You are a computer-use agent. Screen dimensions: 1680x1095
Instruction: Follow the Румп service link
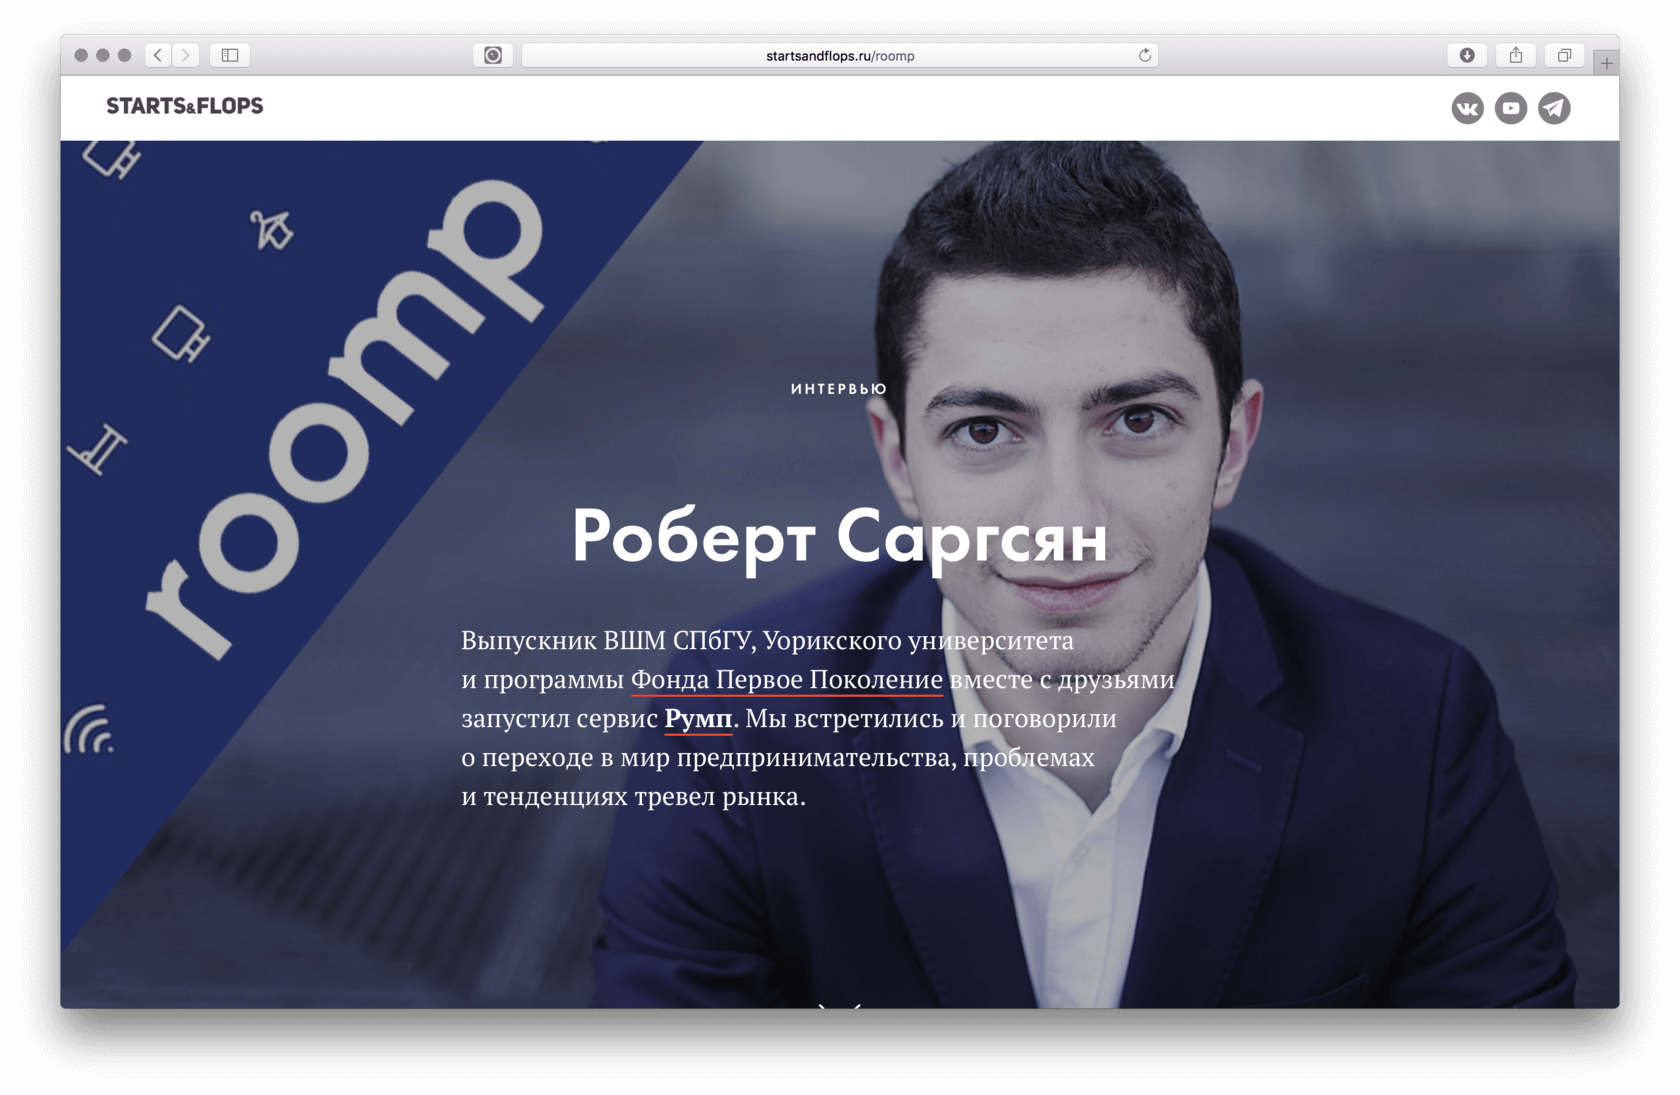click(698, 718)
